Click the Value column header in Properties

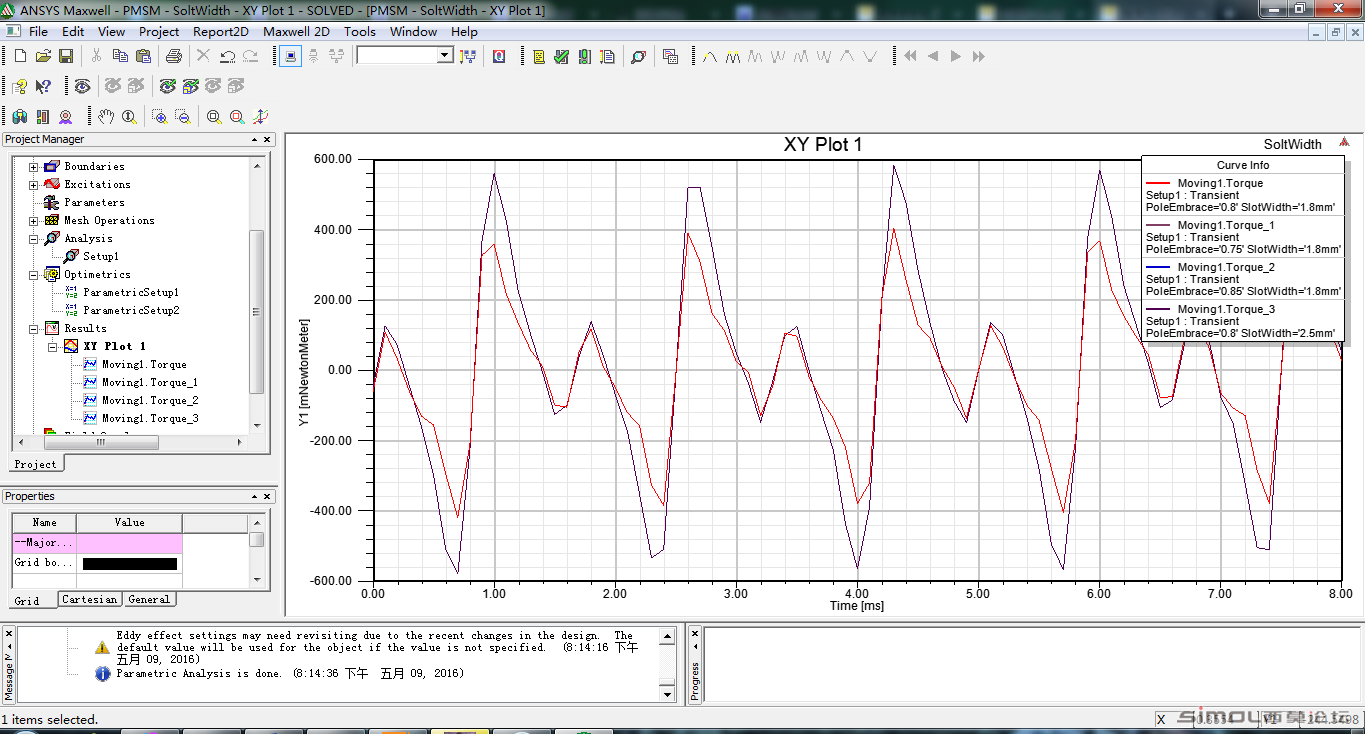[x=129, y=522]
